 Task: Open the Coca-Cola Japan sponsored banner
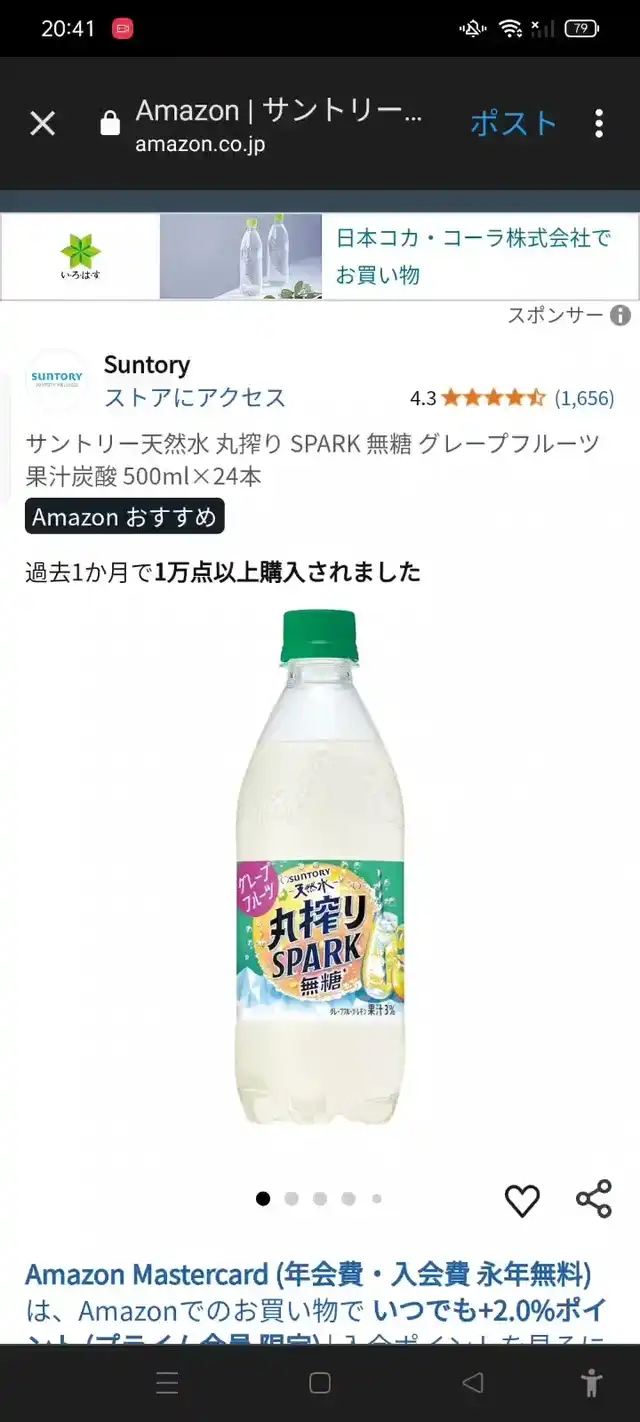coord(320,256)
